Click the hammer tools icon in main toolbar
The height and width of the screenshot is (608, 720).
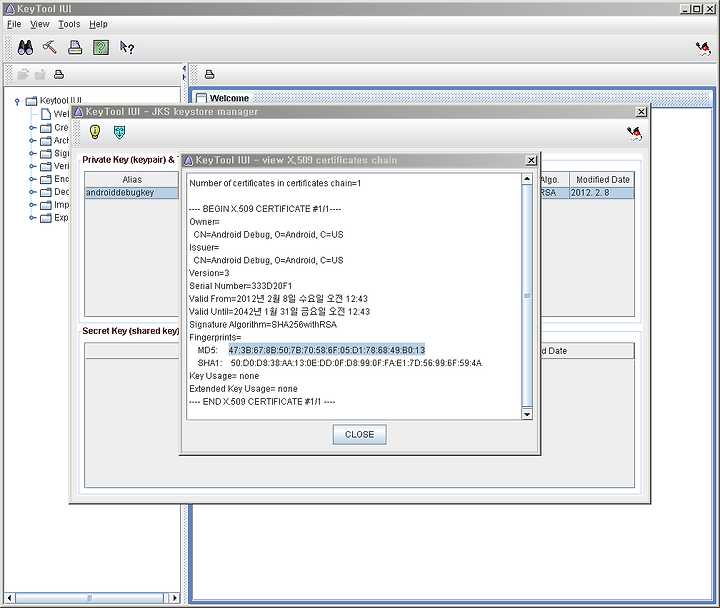click(50, 47)
